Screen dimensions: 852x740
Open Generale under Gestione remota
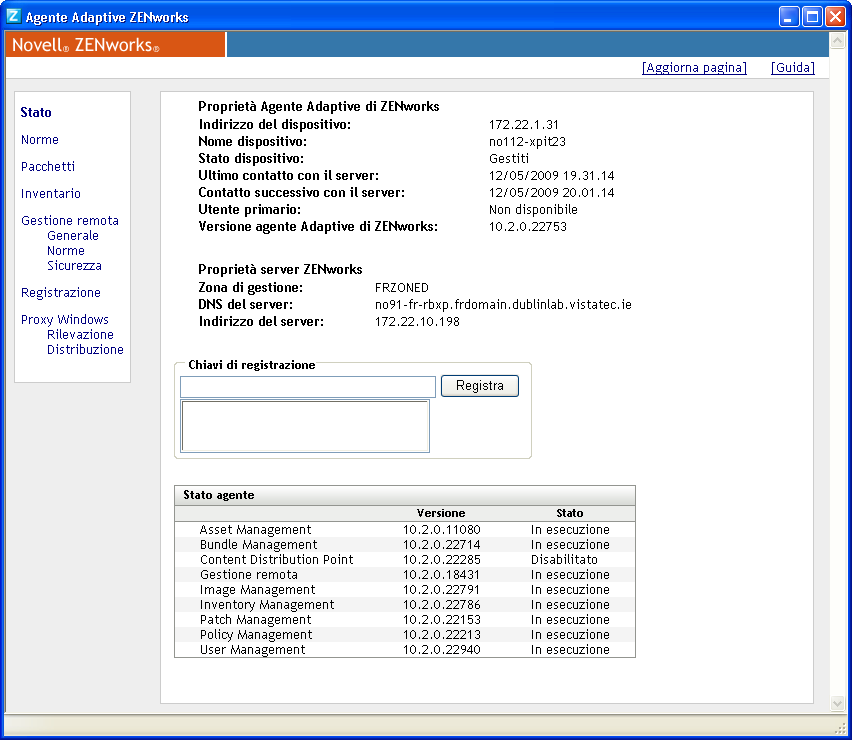pyautogui.click(x=73, y=236)
